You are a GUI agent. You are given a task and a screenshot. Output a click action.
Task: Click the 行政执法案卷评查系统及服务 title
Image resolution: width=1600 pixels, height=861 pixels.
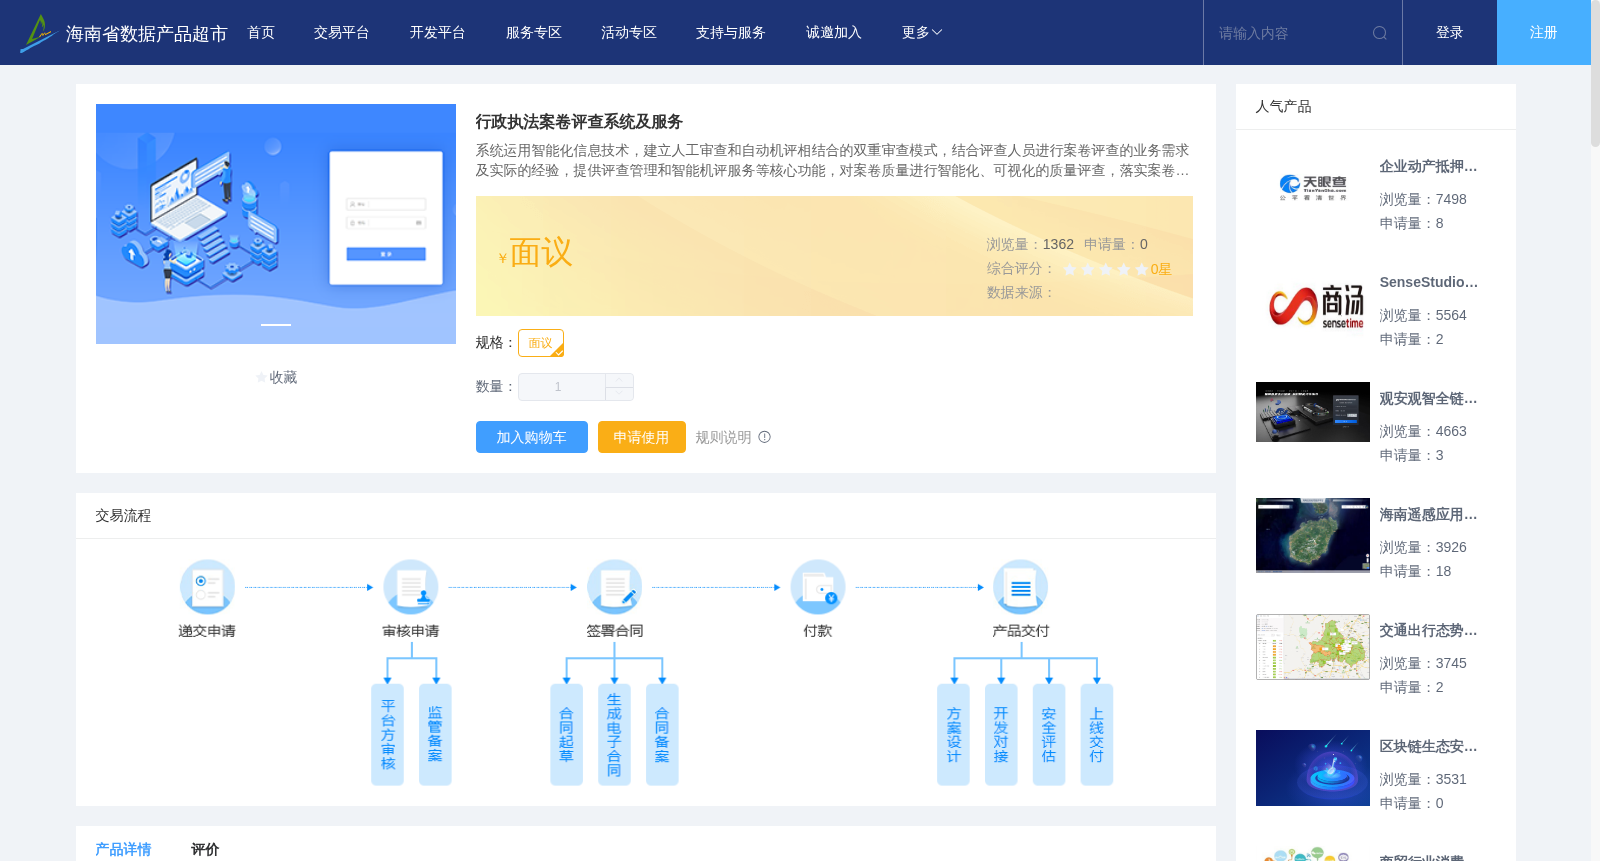tap(579, 121)
